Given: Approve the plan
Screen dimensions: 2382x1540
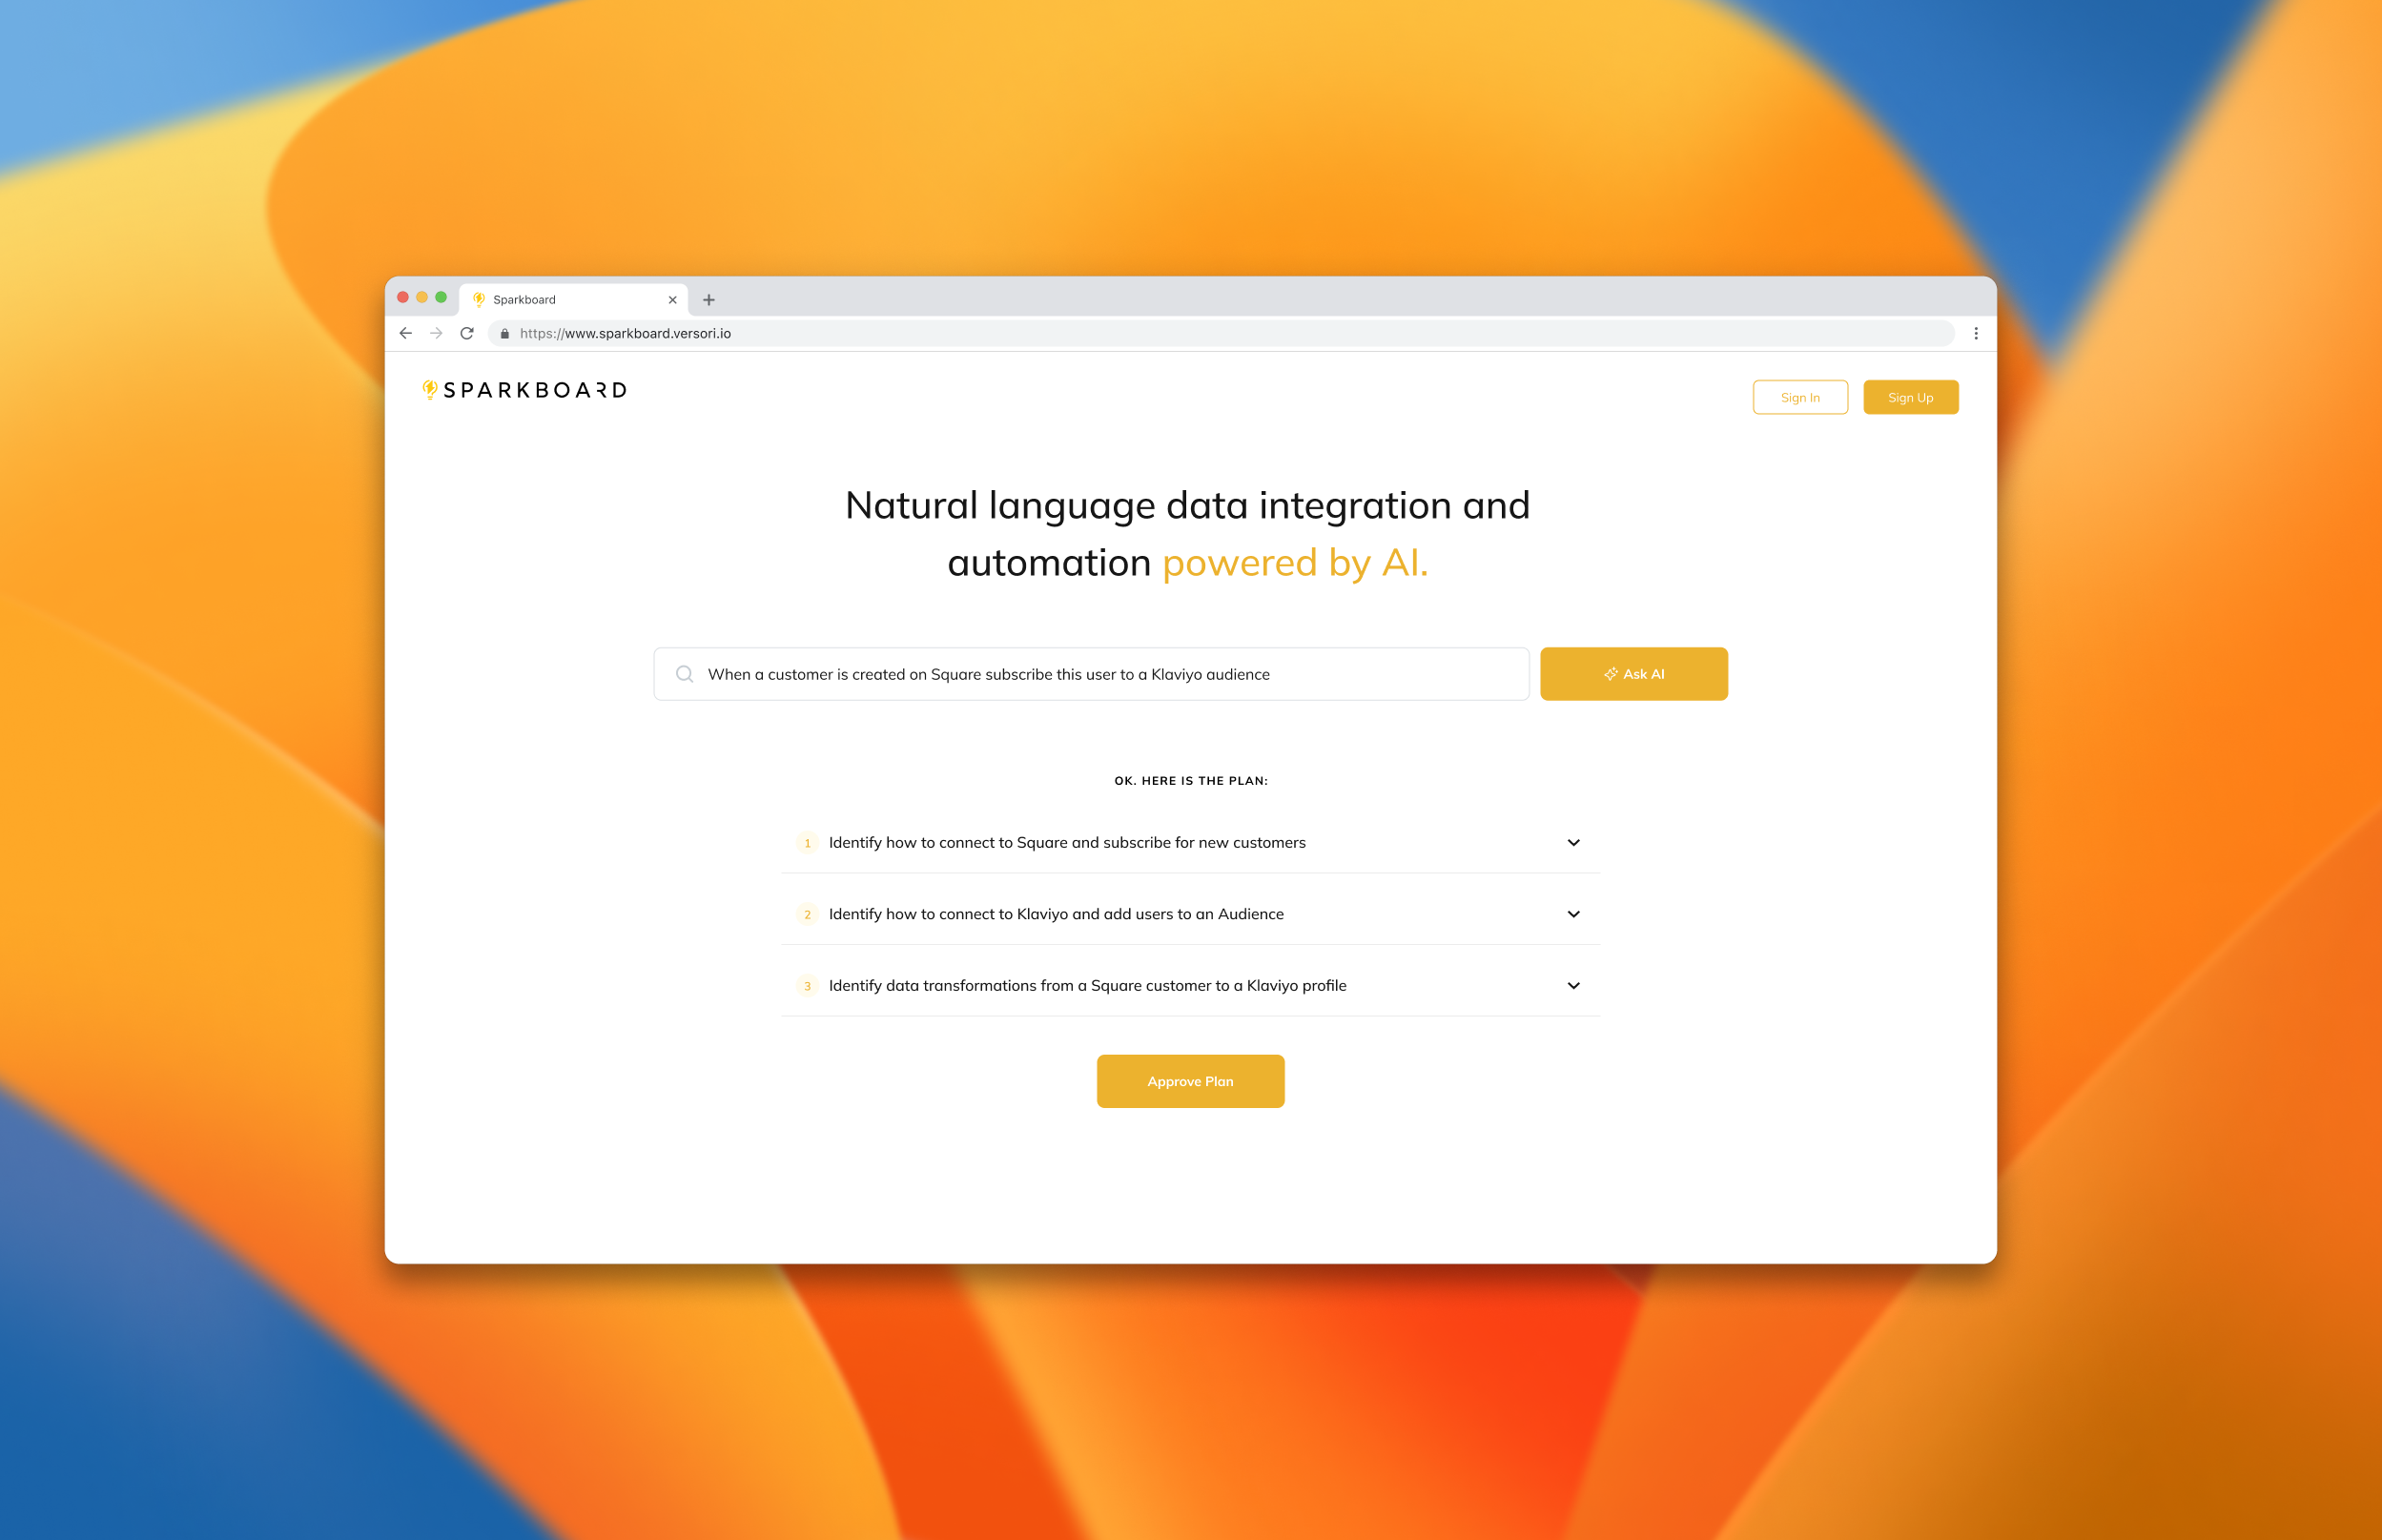Looking at the screenshot, I should [1190, 1081].
